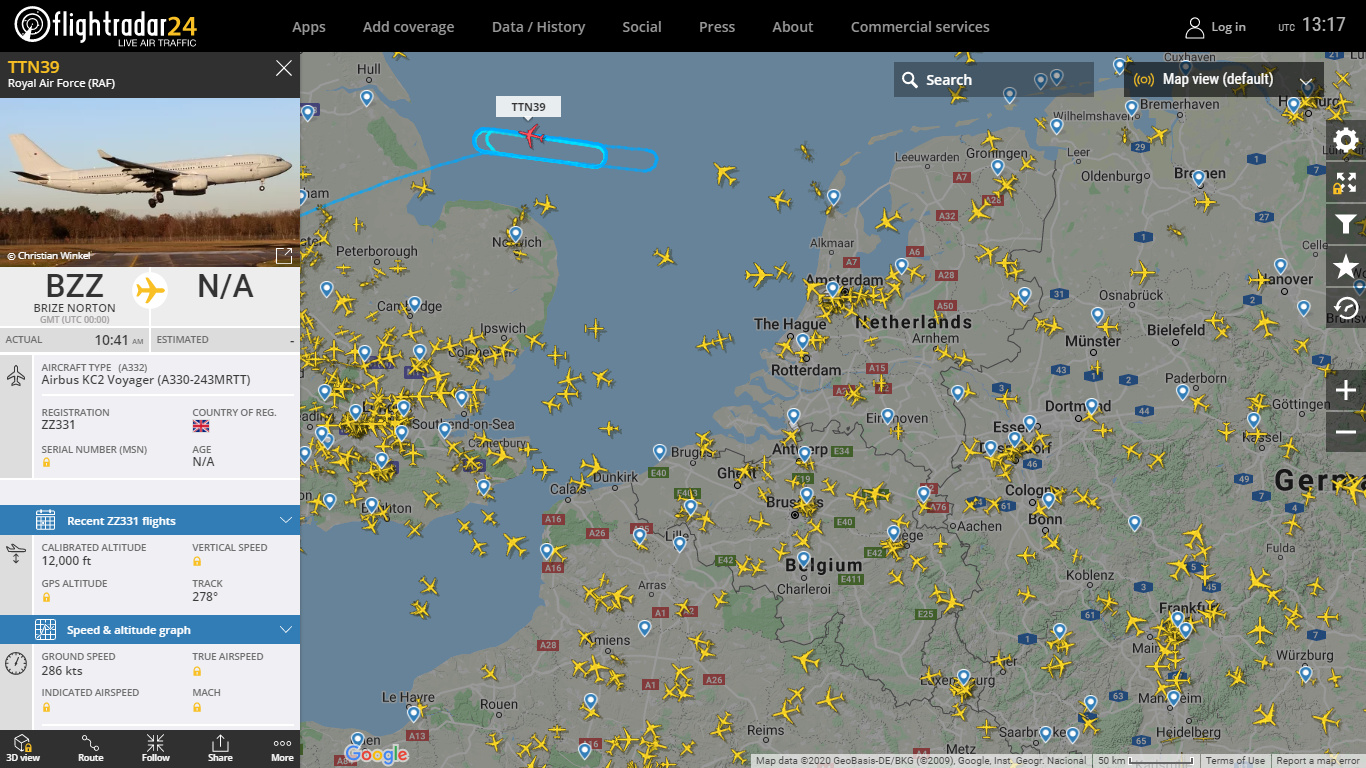
Task: Open the playback history clock icon
Action: pyautogui.click(x=1346, y=308)
